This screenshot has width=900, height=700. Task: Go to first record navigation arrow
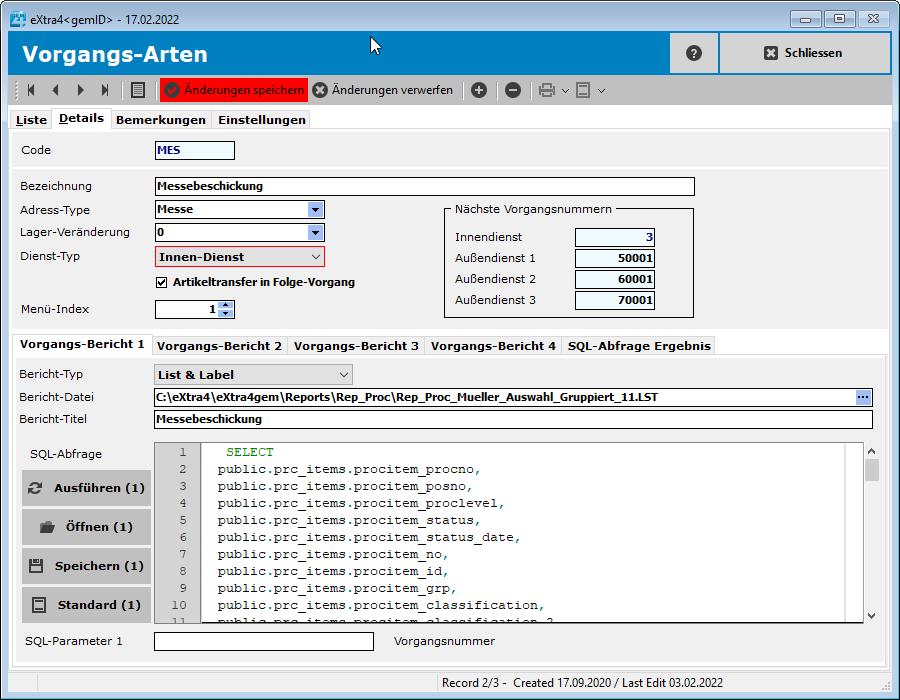click(31, 90)
